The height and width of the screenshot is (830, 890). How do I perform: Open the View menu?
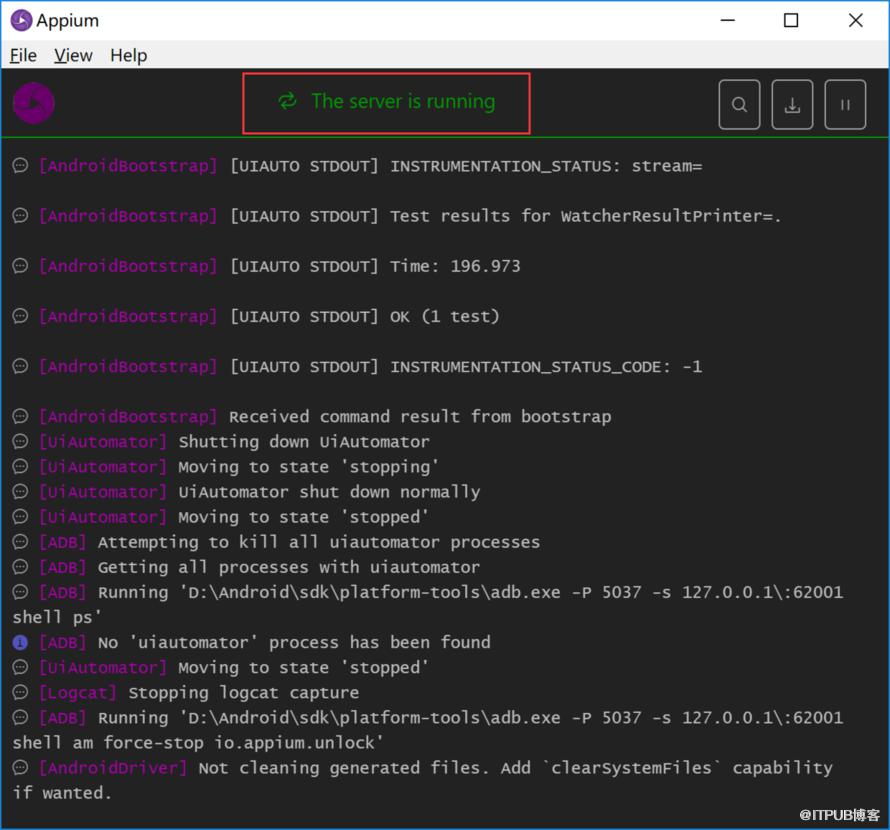73,55
